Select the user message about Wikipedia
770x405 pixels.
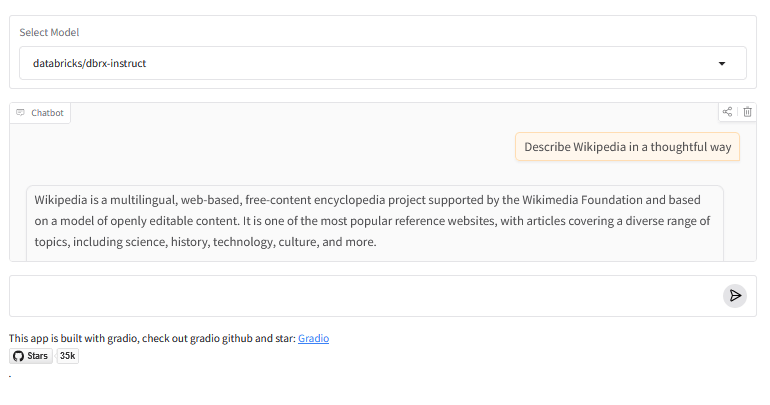[627, 147]
